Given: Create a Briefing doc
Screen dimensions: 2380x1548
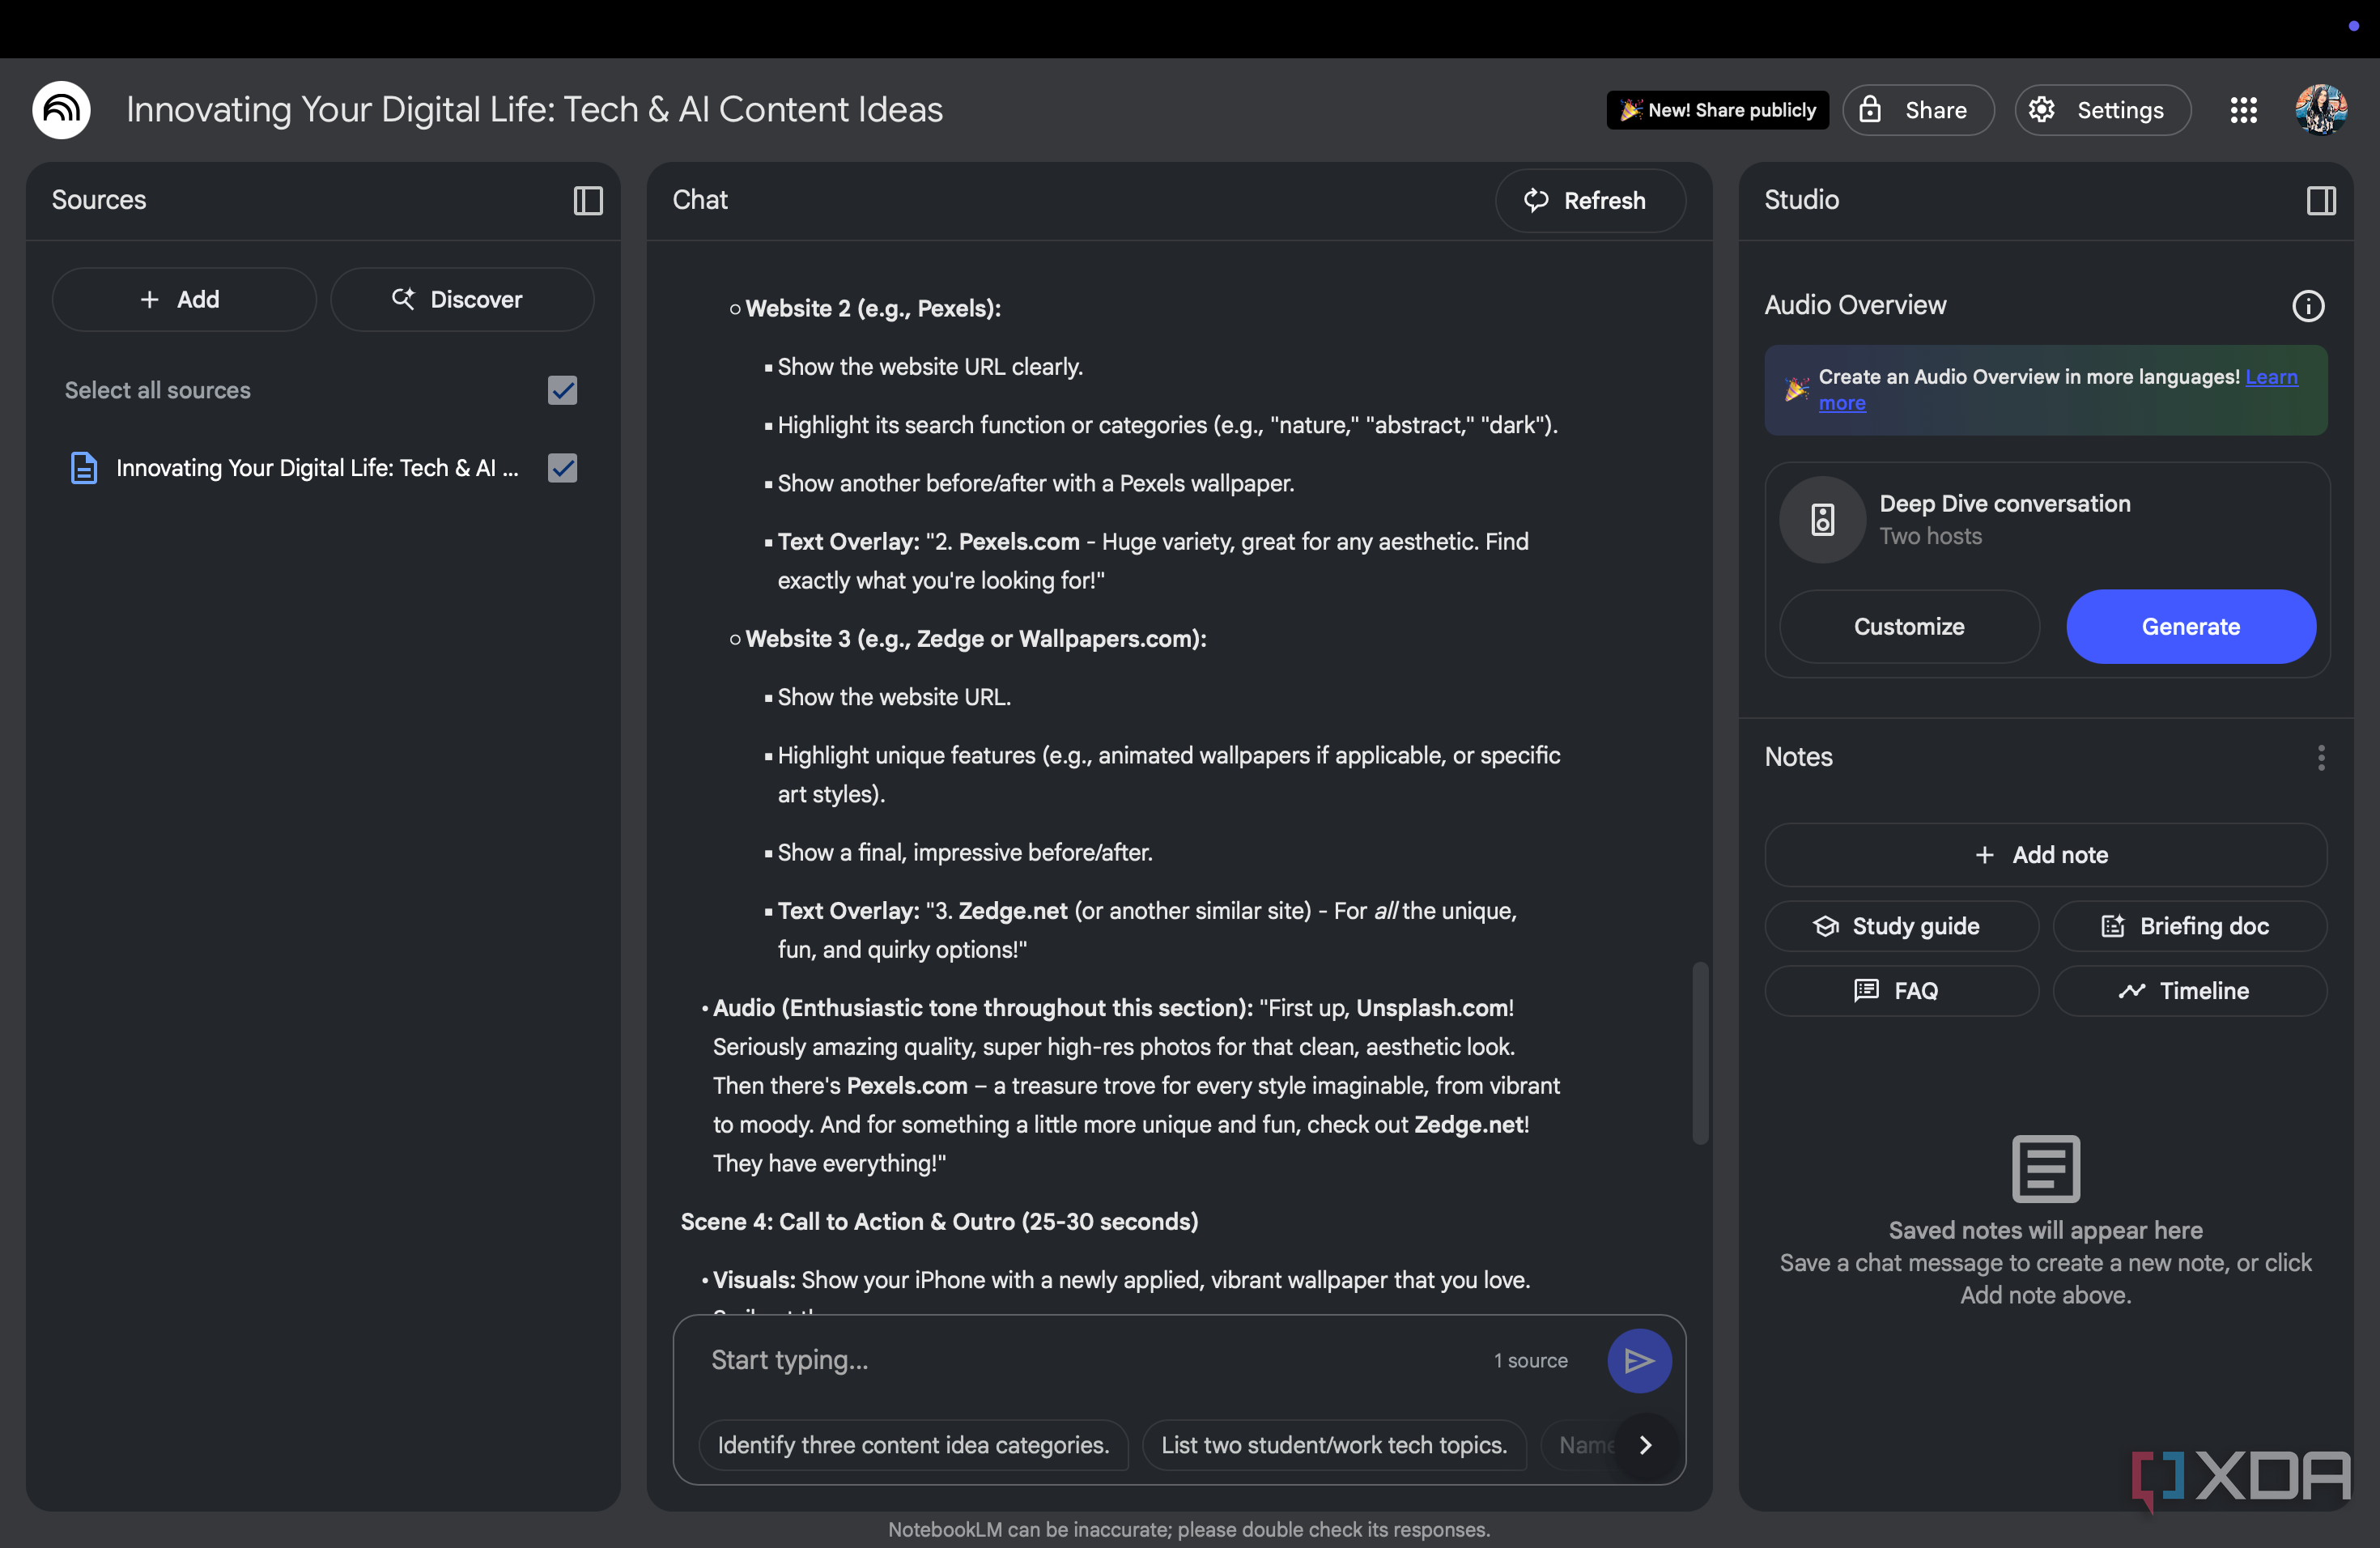Looking at the screenshot, I should [2189, 926].
